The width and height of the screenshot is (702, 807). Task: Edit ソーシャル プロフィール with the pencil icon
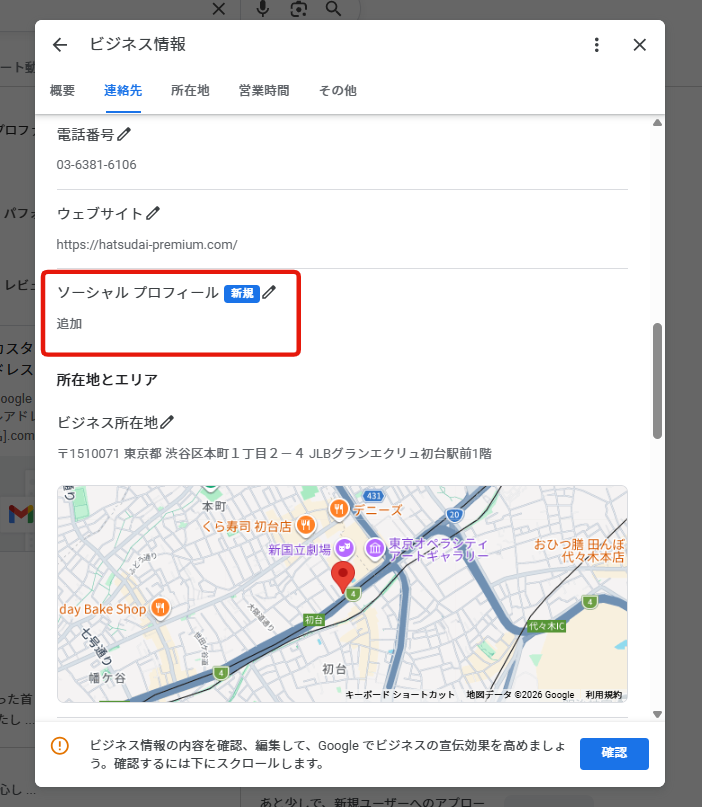pos(269,293)
